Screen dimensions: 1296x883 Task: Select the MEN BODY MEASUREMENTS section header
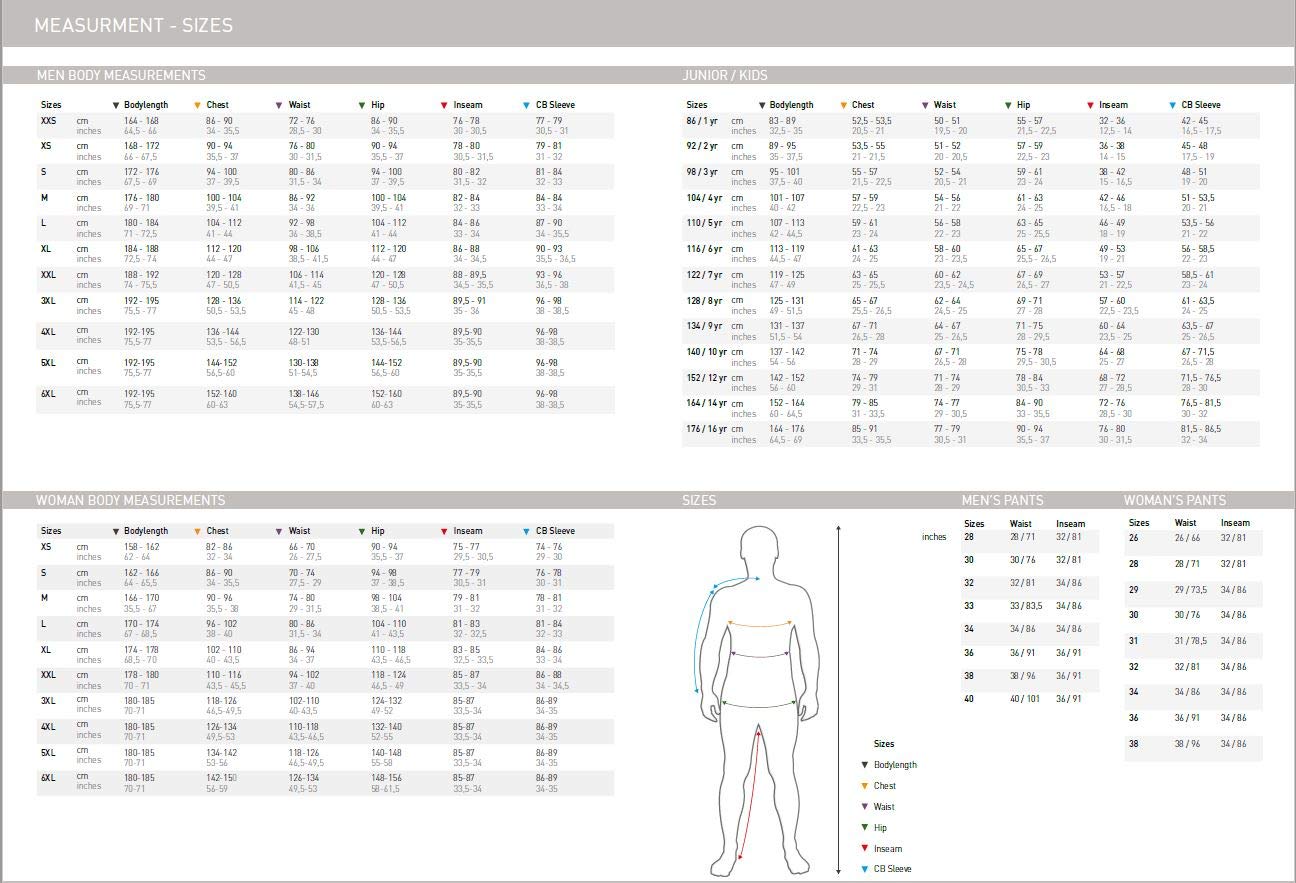pyautogui.click(x=121, y=75)
